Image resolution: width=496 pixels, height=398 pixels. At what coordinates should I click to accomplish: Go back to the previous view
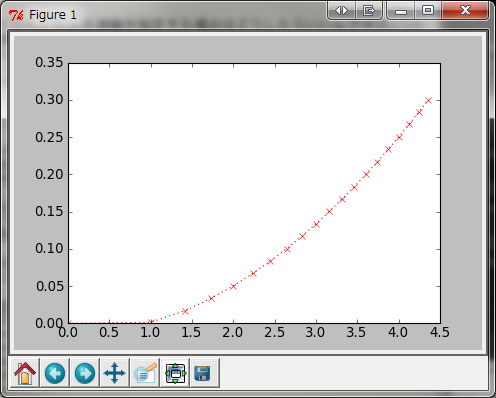(55, 373)
